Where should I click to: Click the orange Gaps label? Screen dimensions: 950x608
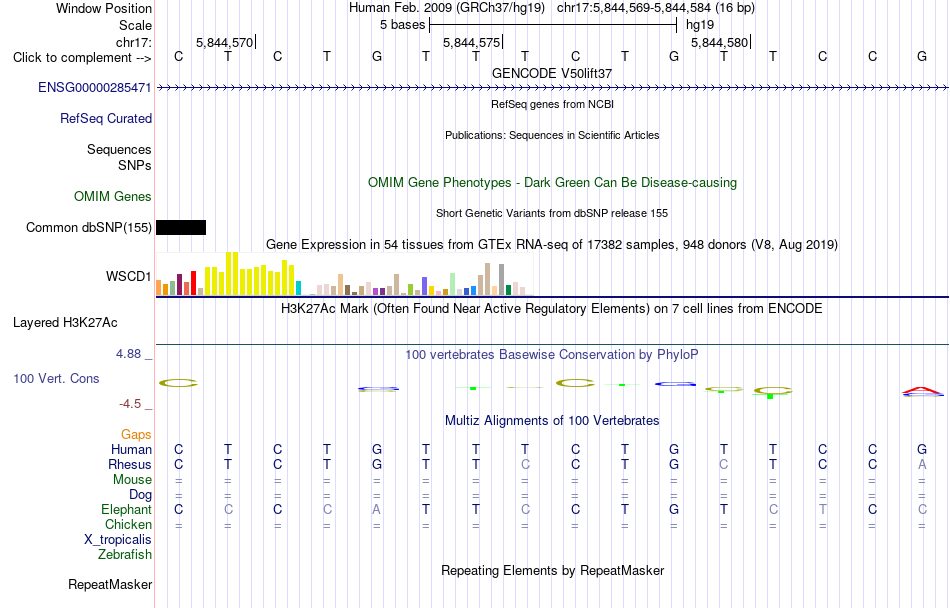pos(136,435)
